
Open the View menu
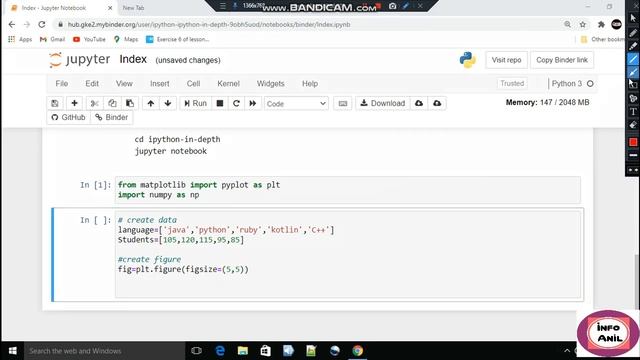(124, 84)
